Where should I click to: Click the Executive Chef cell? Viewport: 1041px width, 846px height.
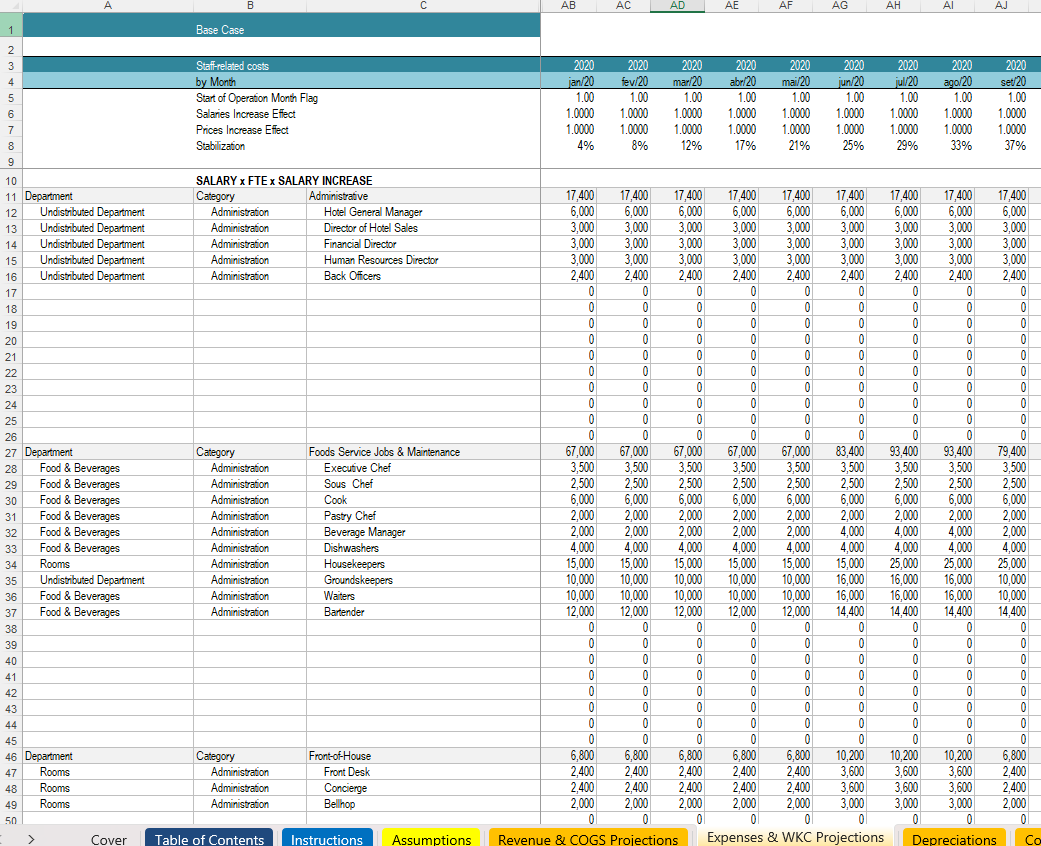coord(357,468)
